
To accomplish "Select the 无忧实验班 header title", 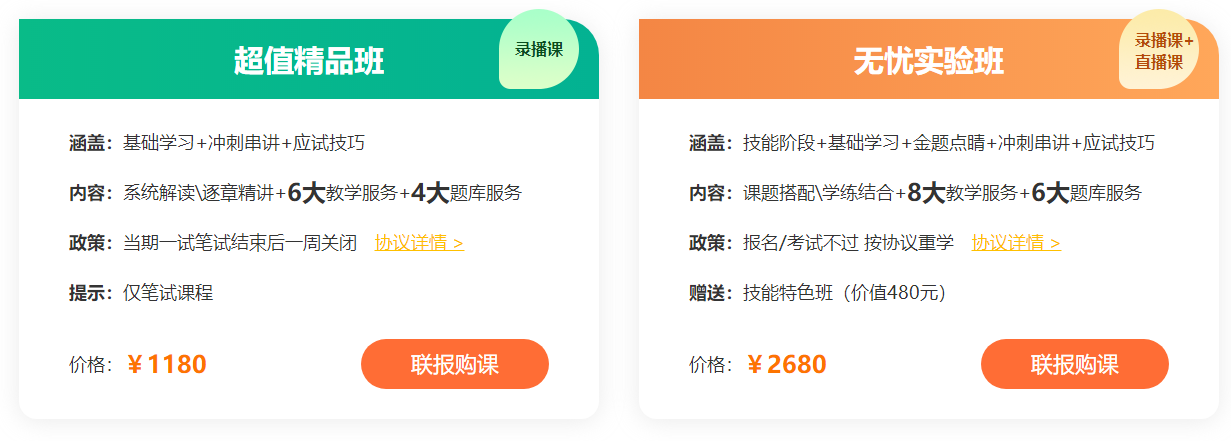I will tap(929, 61).
